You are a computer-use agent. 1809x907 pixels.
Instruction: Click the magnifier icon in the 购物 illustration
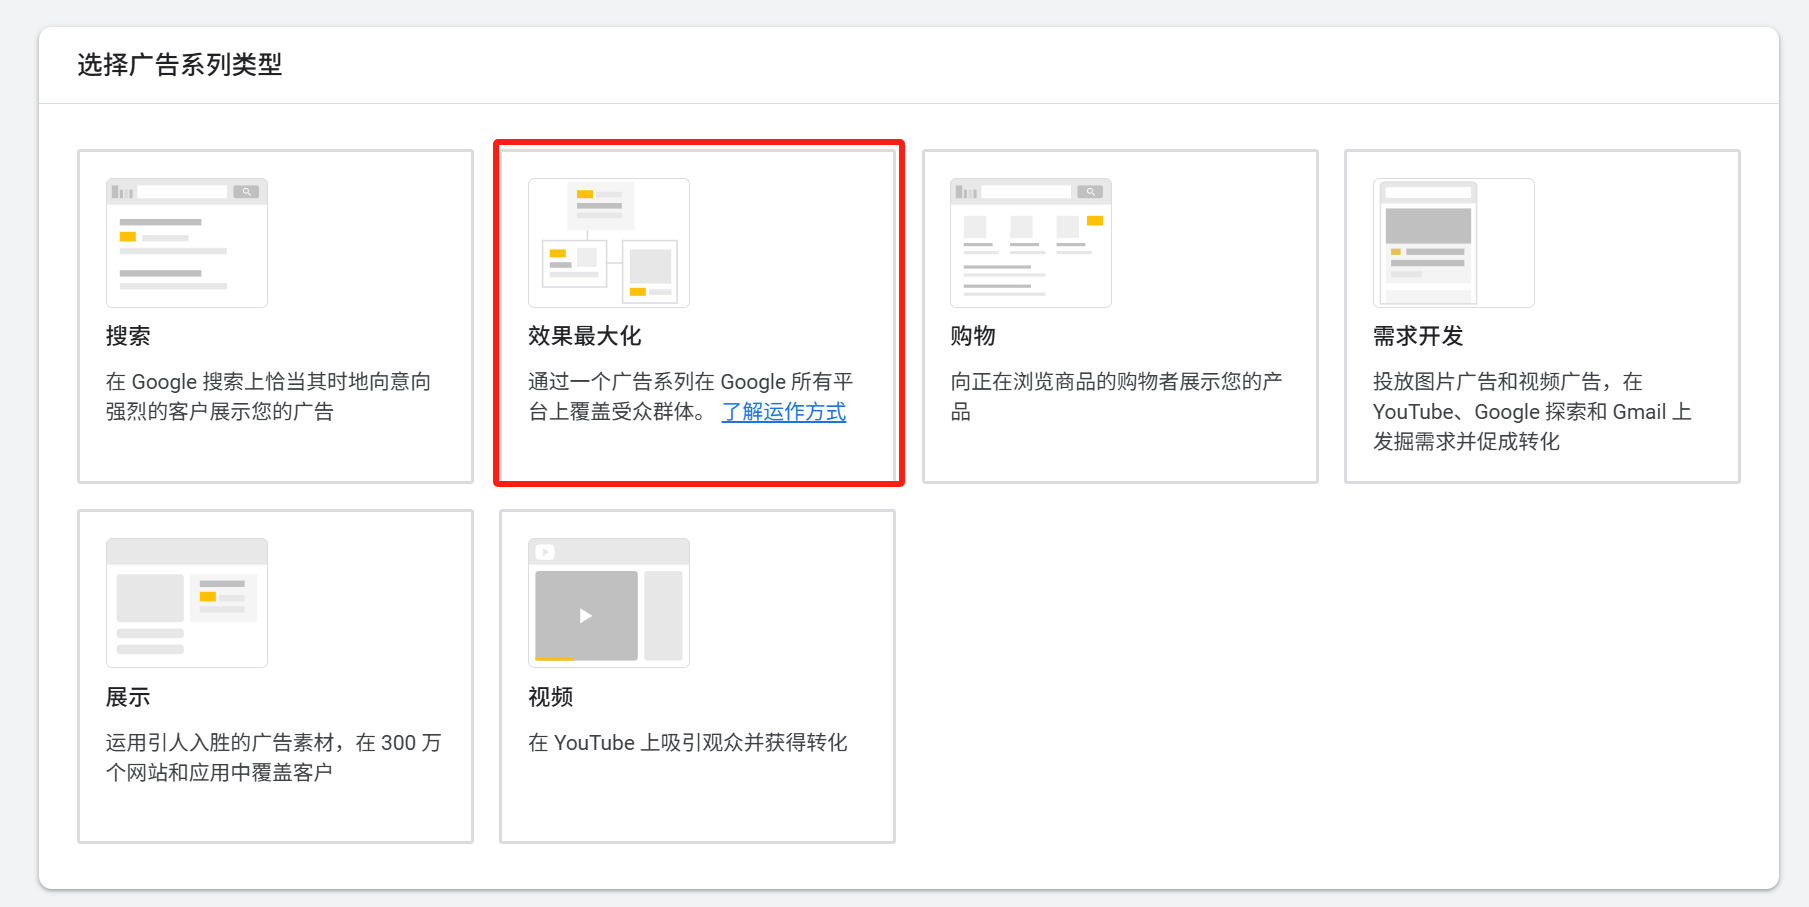pos(1090,190)
